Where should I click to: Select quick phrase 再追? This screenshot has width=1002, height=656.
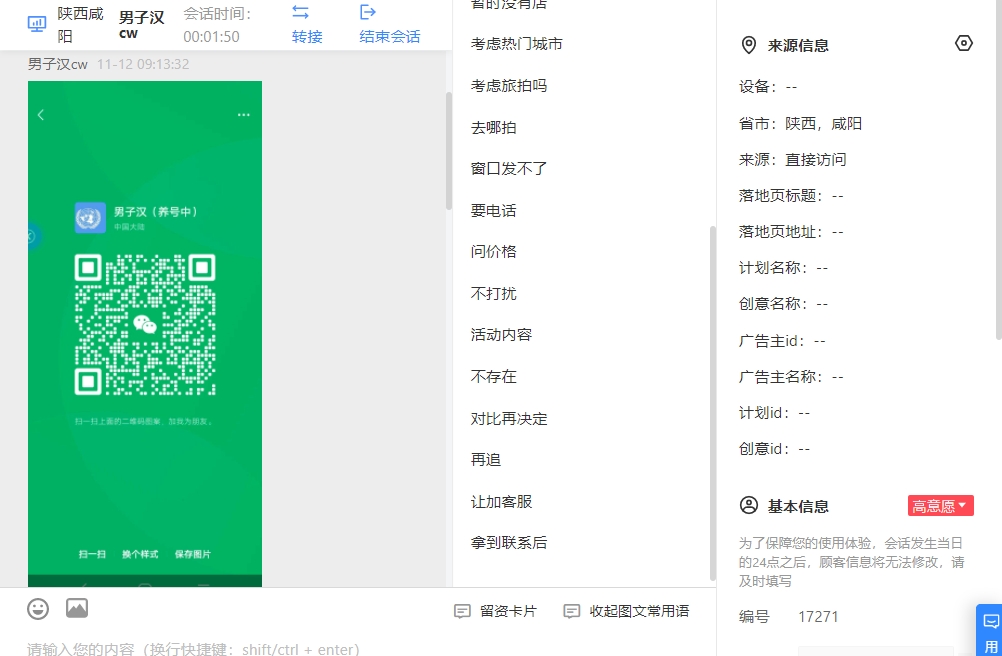[x=486, y=460]
